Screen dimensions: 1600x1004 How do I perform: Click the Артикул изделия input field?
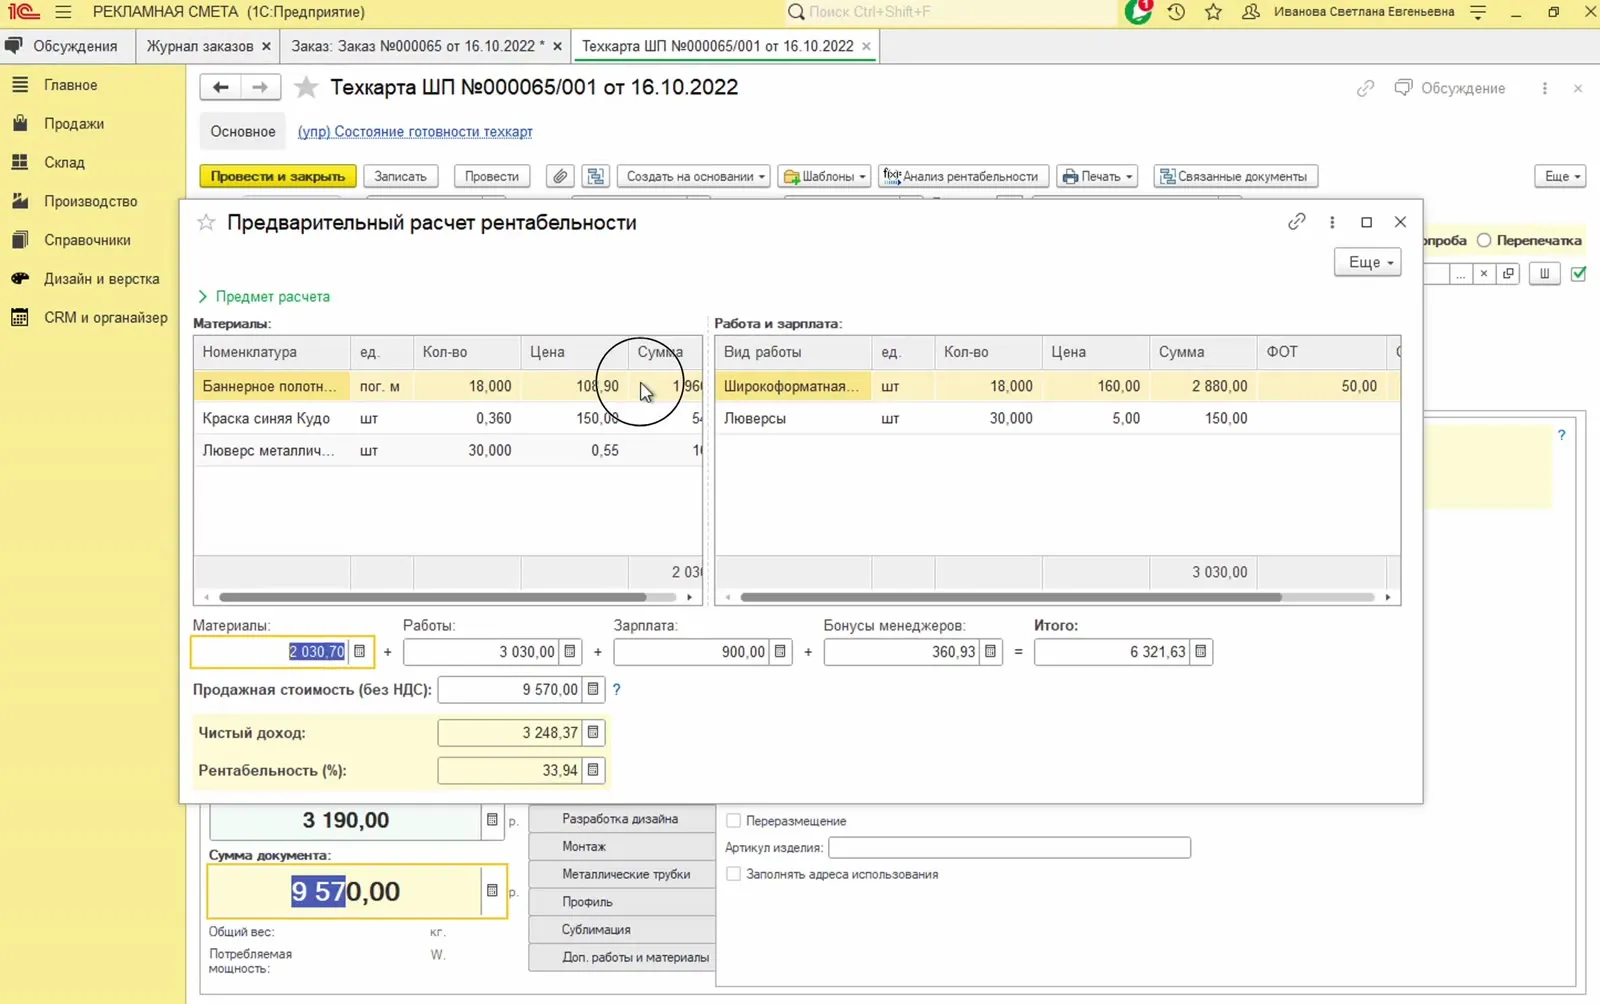(1009, 847)
